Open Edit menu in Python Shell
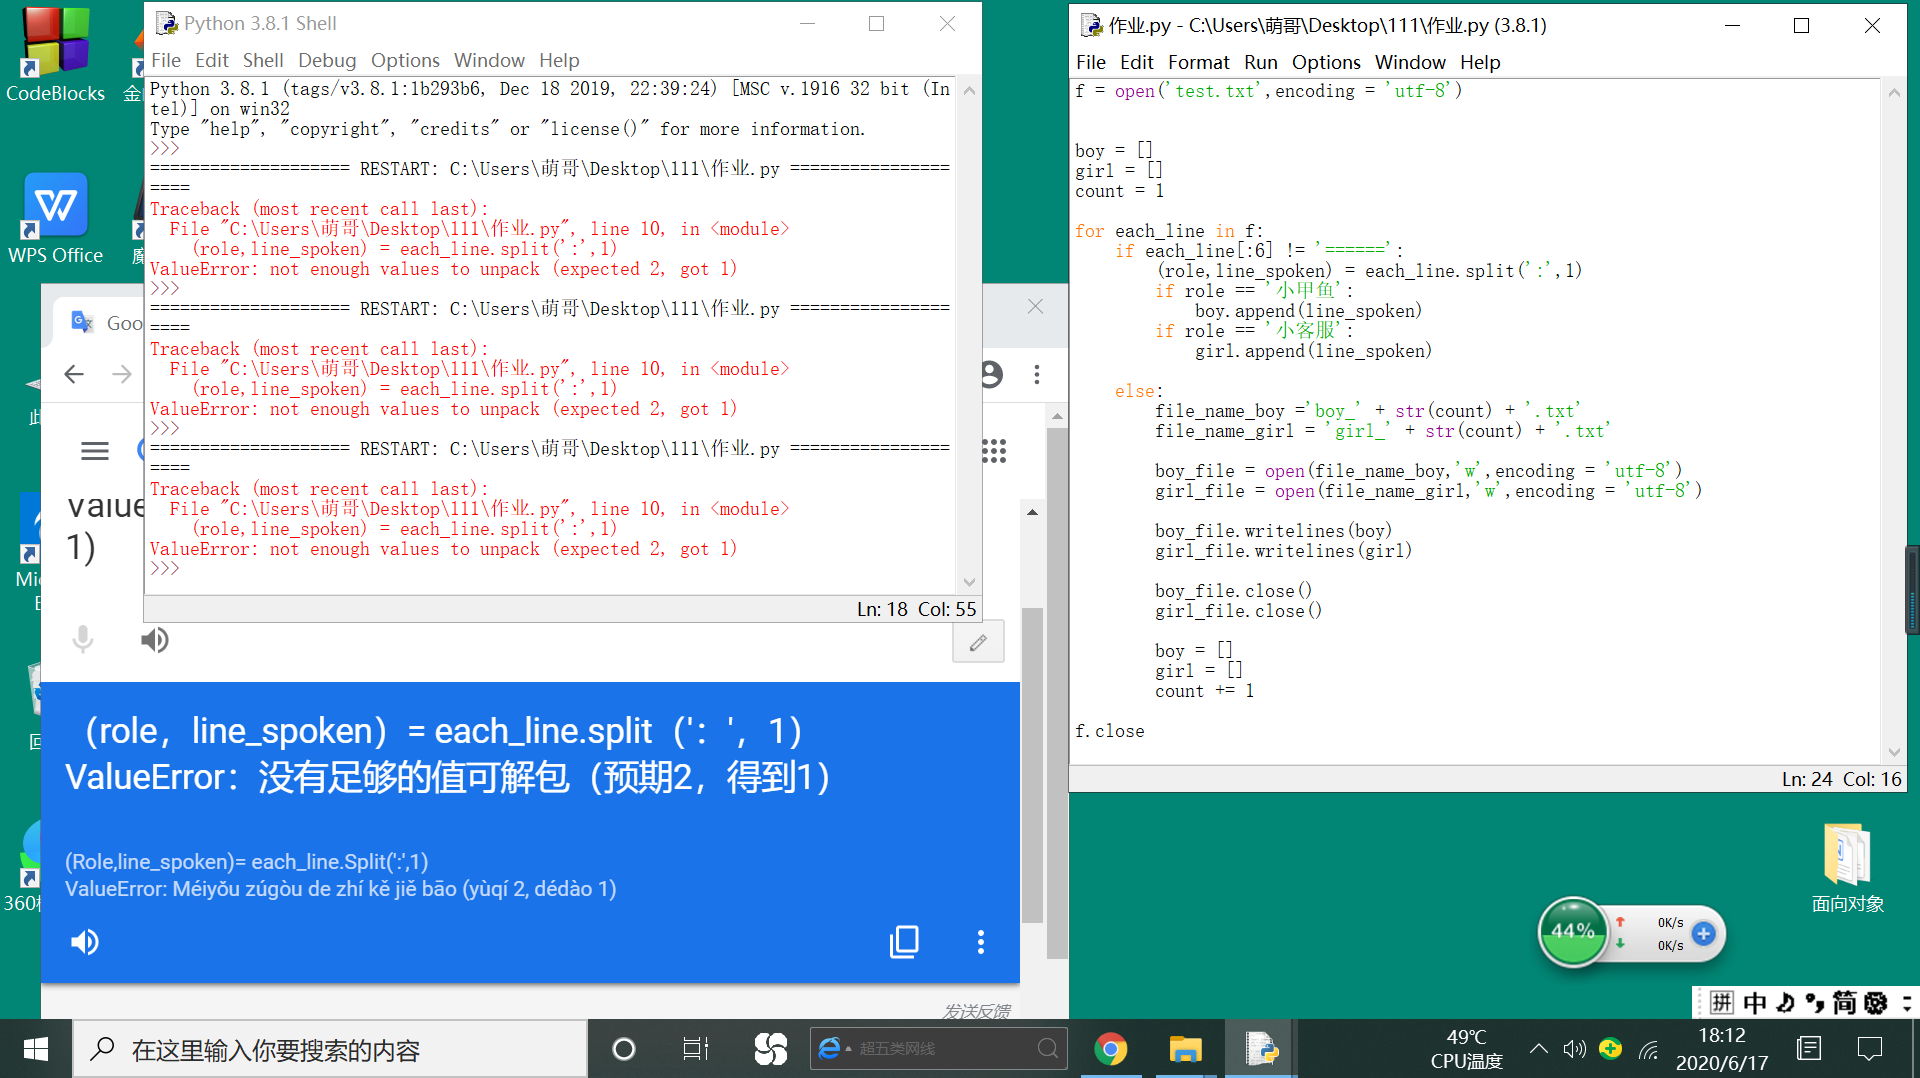Screen dimensions: 1920x1078 (211, 60)
